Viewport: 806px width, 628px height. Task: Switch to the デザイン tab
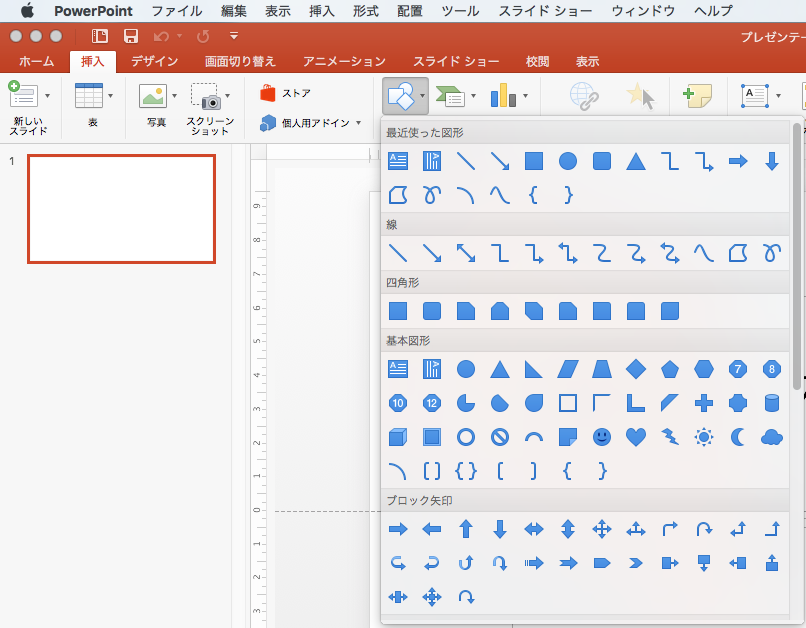click(155, 62)
